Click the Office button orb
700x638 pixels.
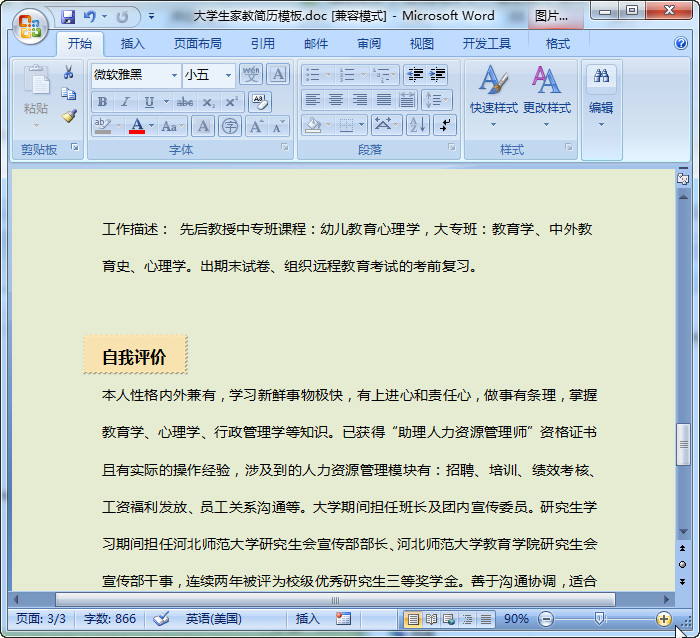30,26
